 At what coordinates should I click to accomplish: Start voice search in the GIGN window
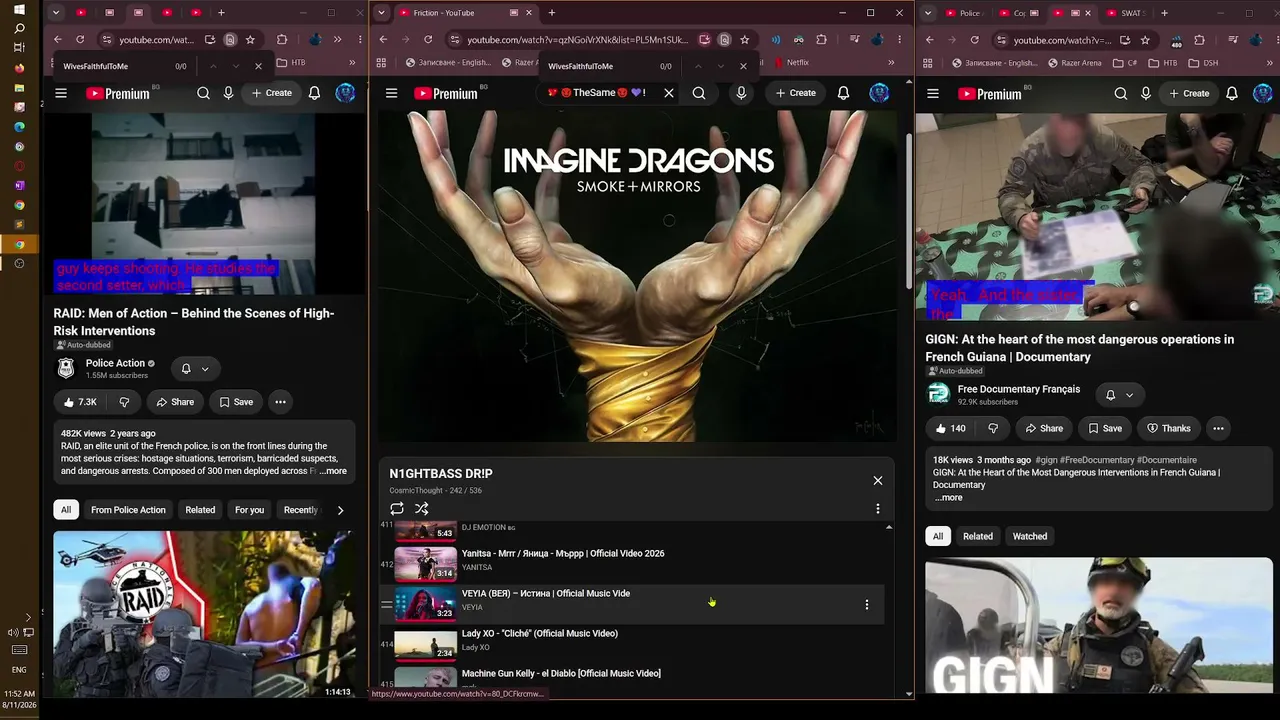click(x=1146, y=94)
